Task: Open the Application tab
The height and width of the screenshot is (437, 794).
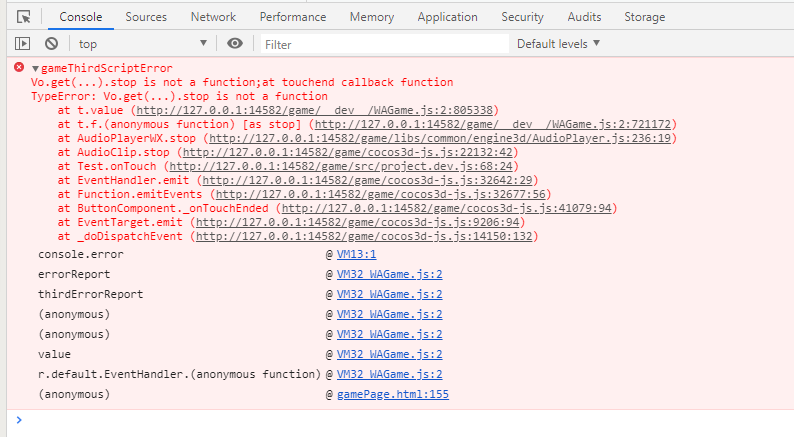Action: 447,17
